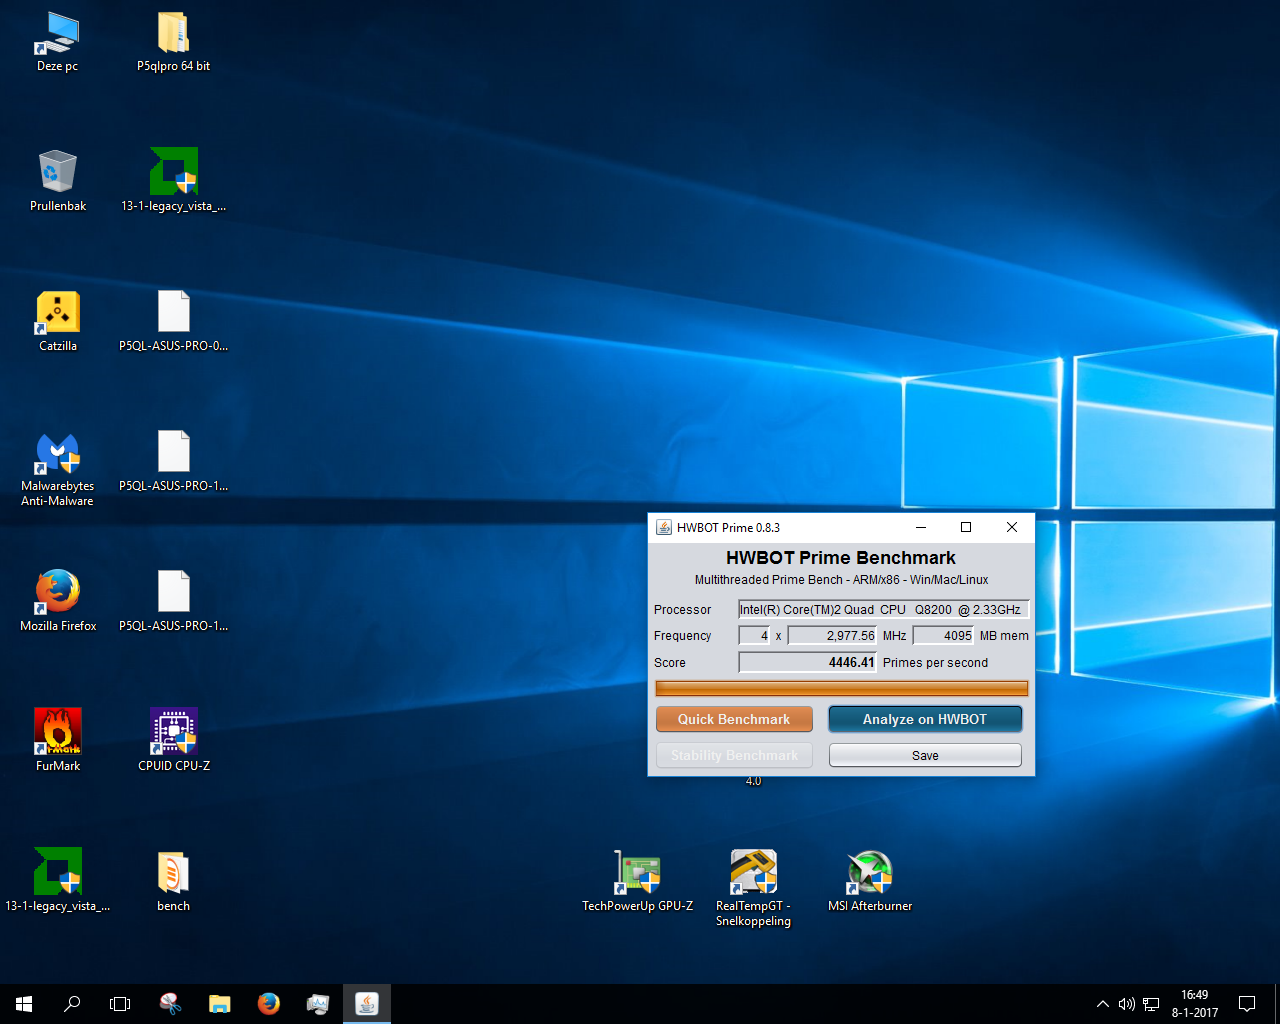Open Task View from the taskbar

tap(120, 1004)
